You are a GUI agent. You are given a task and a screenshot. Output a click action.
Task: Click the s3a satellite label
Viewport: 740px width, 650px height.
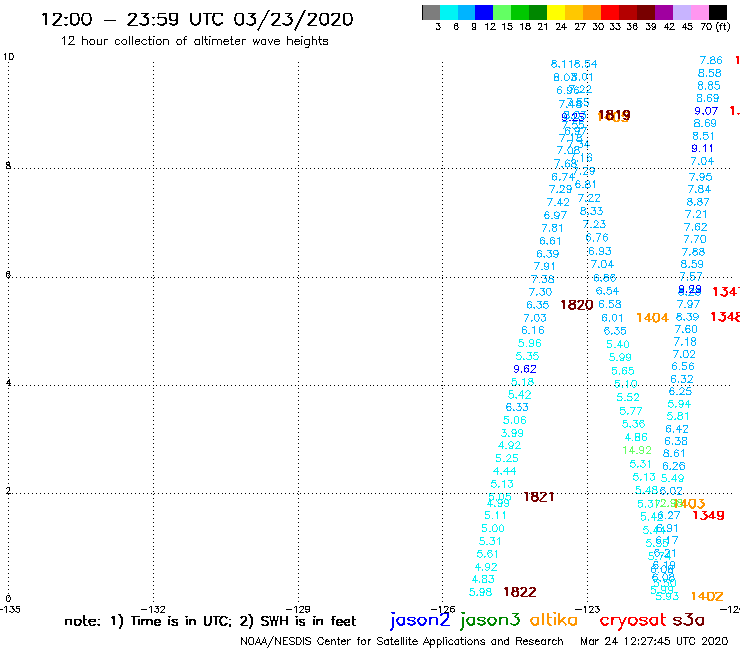coord(689,620)
